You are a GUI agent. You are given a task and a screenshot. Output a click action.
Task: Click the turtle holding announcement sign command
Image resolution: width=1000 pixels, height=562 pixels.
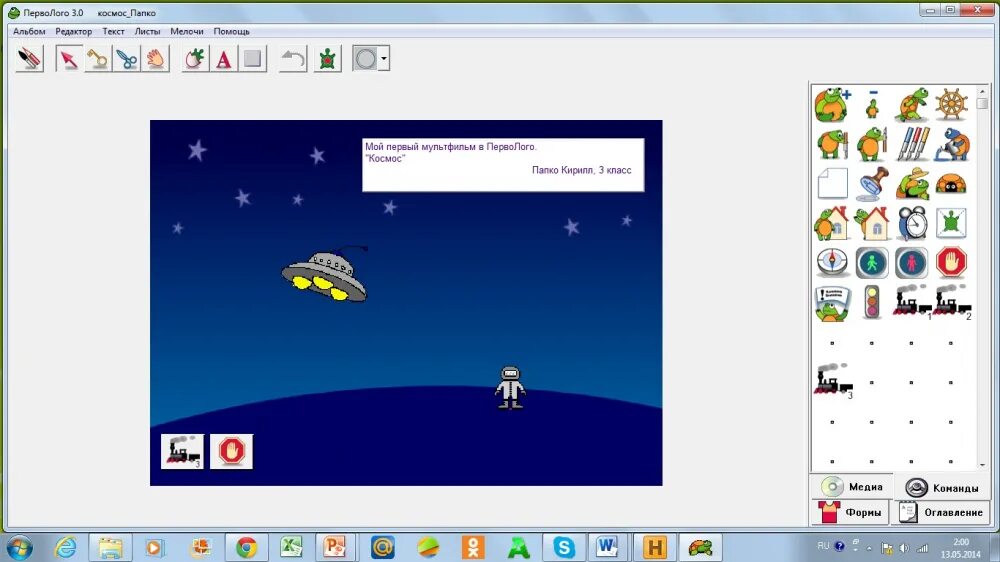(832, 302)
